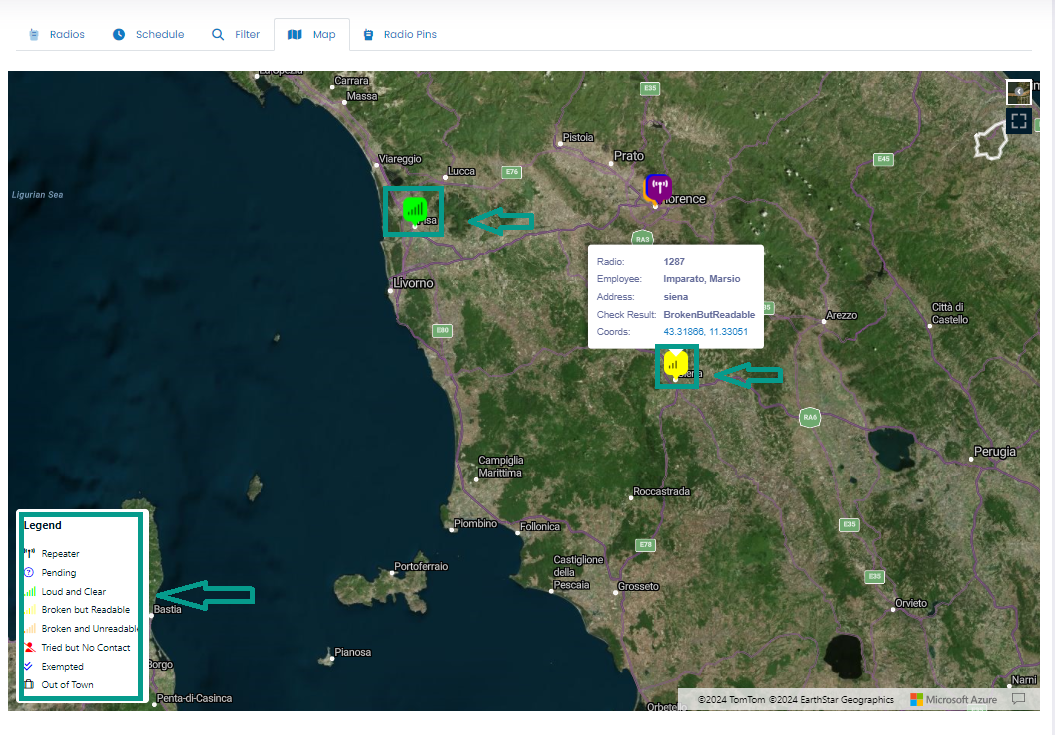
Task: Click the Prato city label
Action: click(x=629, y=155)
